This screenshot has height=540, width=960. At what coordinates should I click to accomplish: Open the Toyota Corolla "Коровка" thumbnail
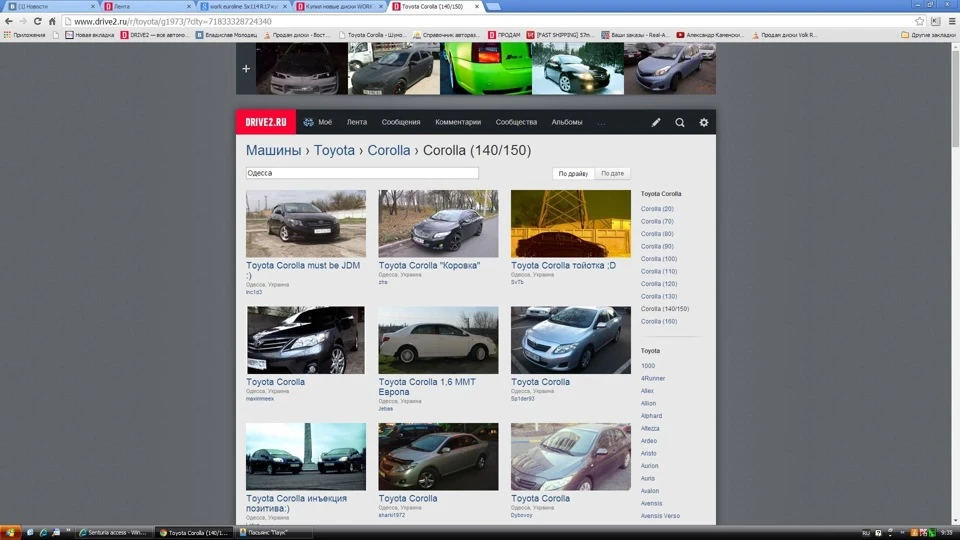tap(438, 223)
